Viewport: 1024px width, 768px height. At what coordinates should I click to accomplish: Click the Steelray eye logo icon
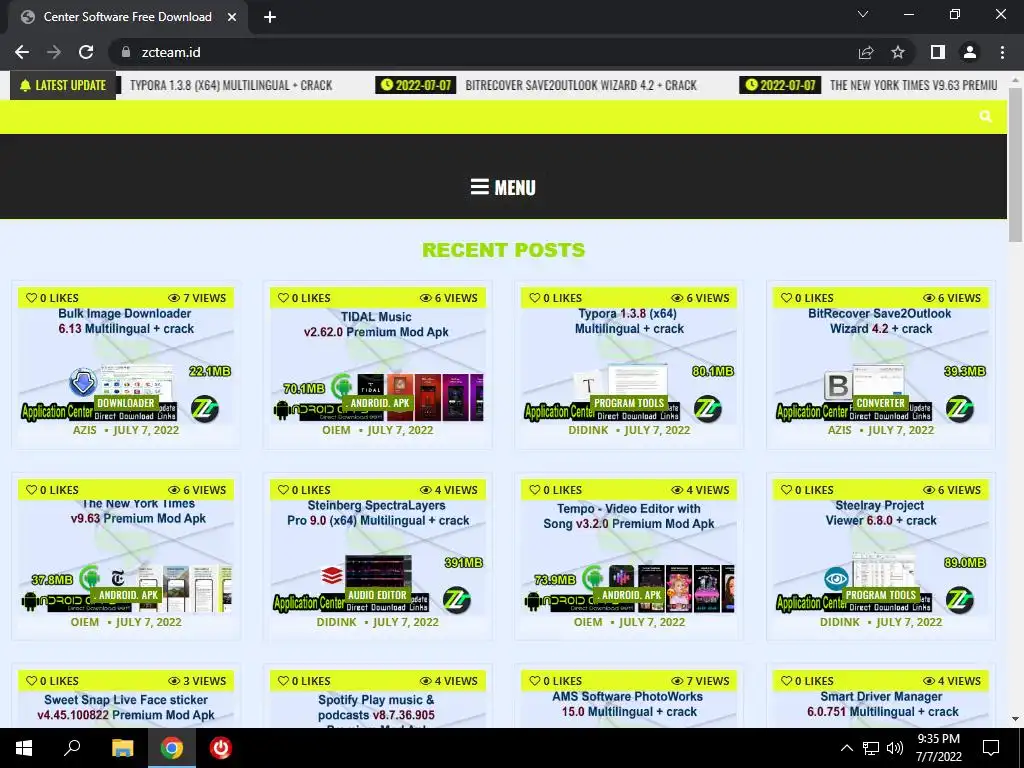[x=836, y=579]
